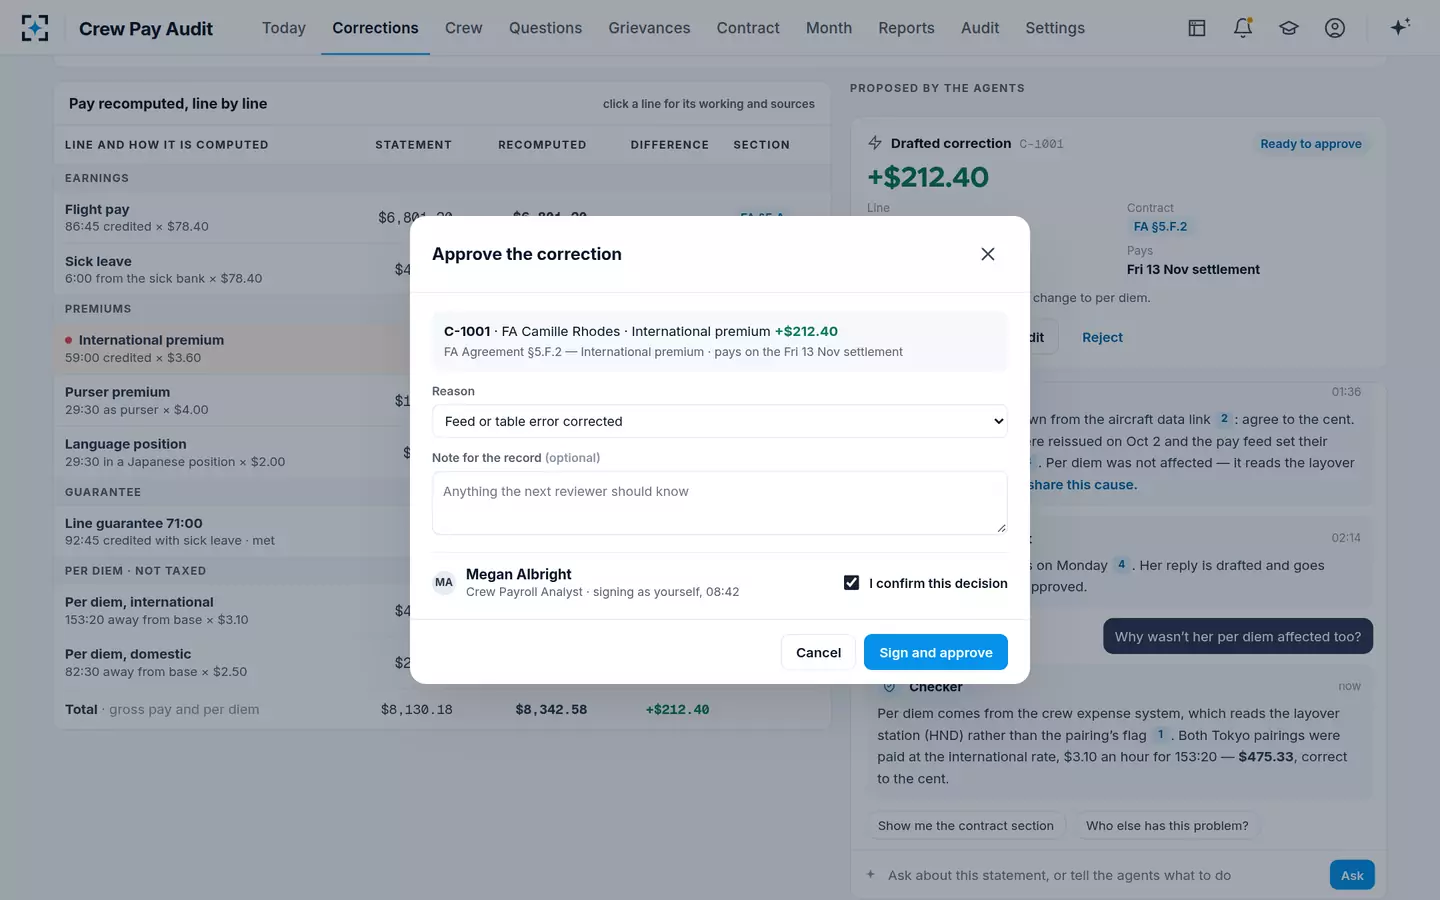Click the Crew Pay Audit logo icon

(35, 28)
